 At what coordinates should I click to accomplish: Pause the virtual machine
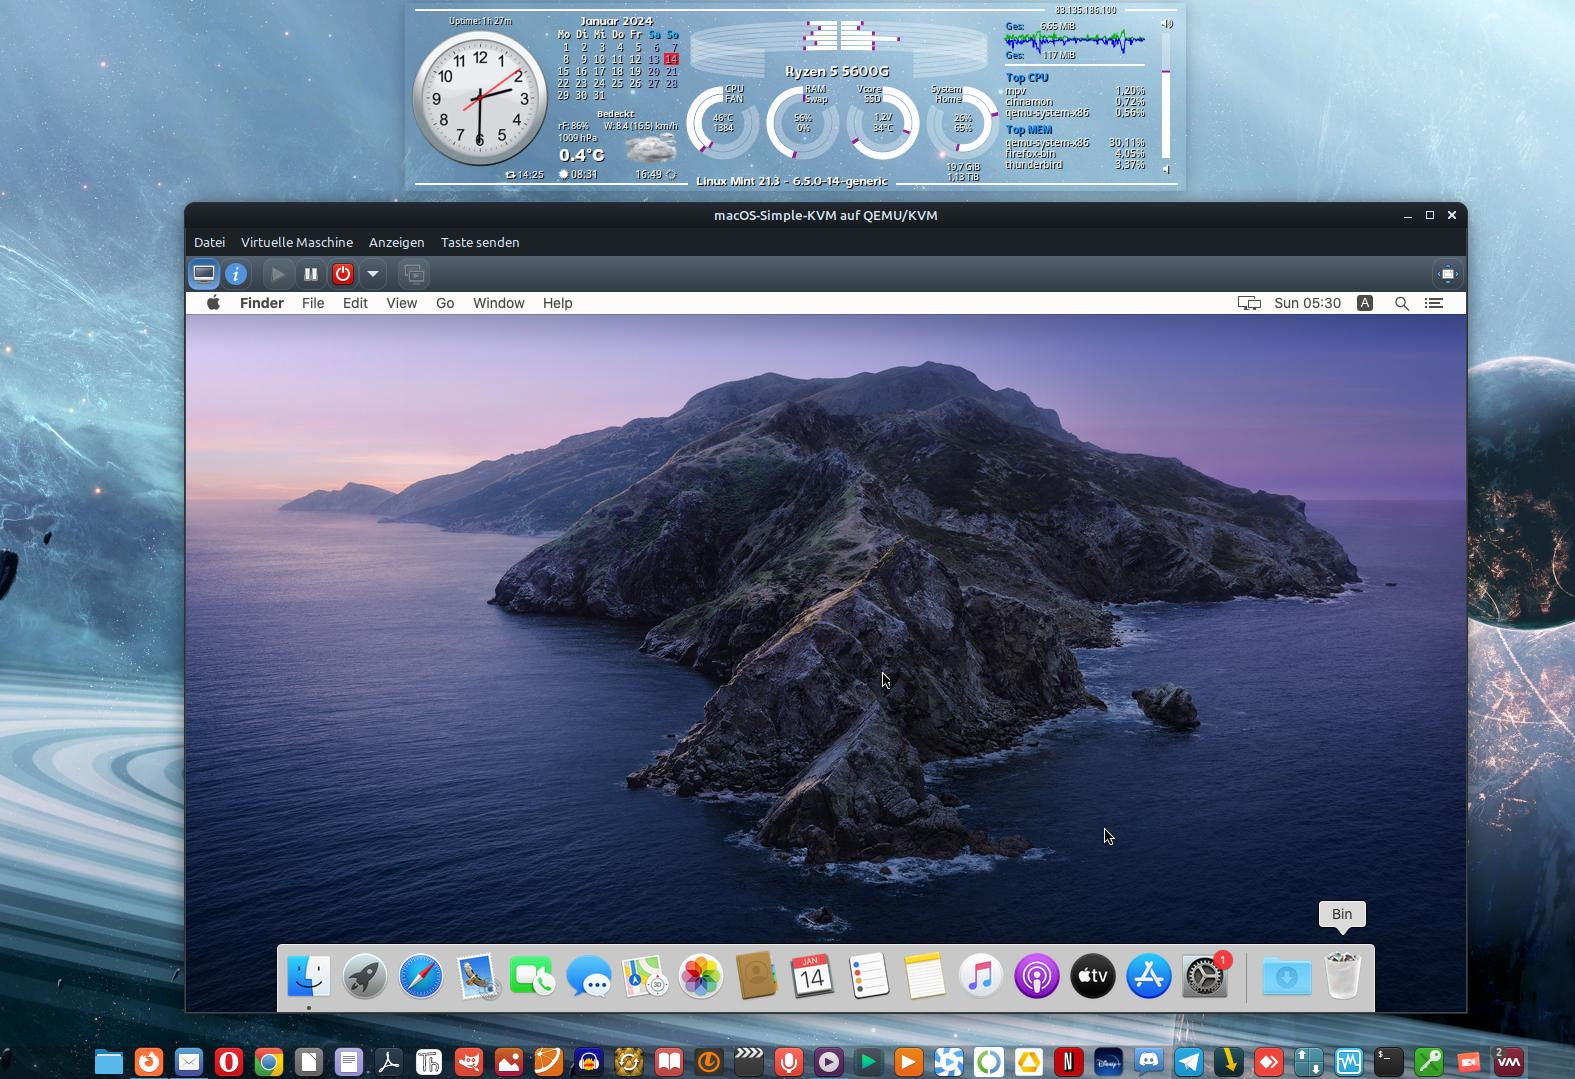311,273
